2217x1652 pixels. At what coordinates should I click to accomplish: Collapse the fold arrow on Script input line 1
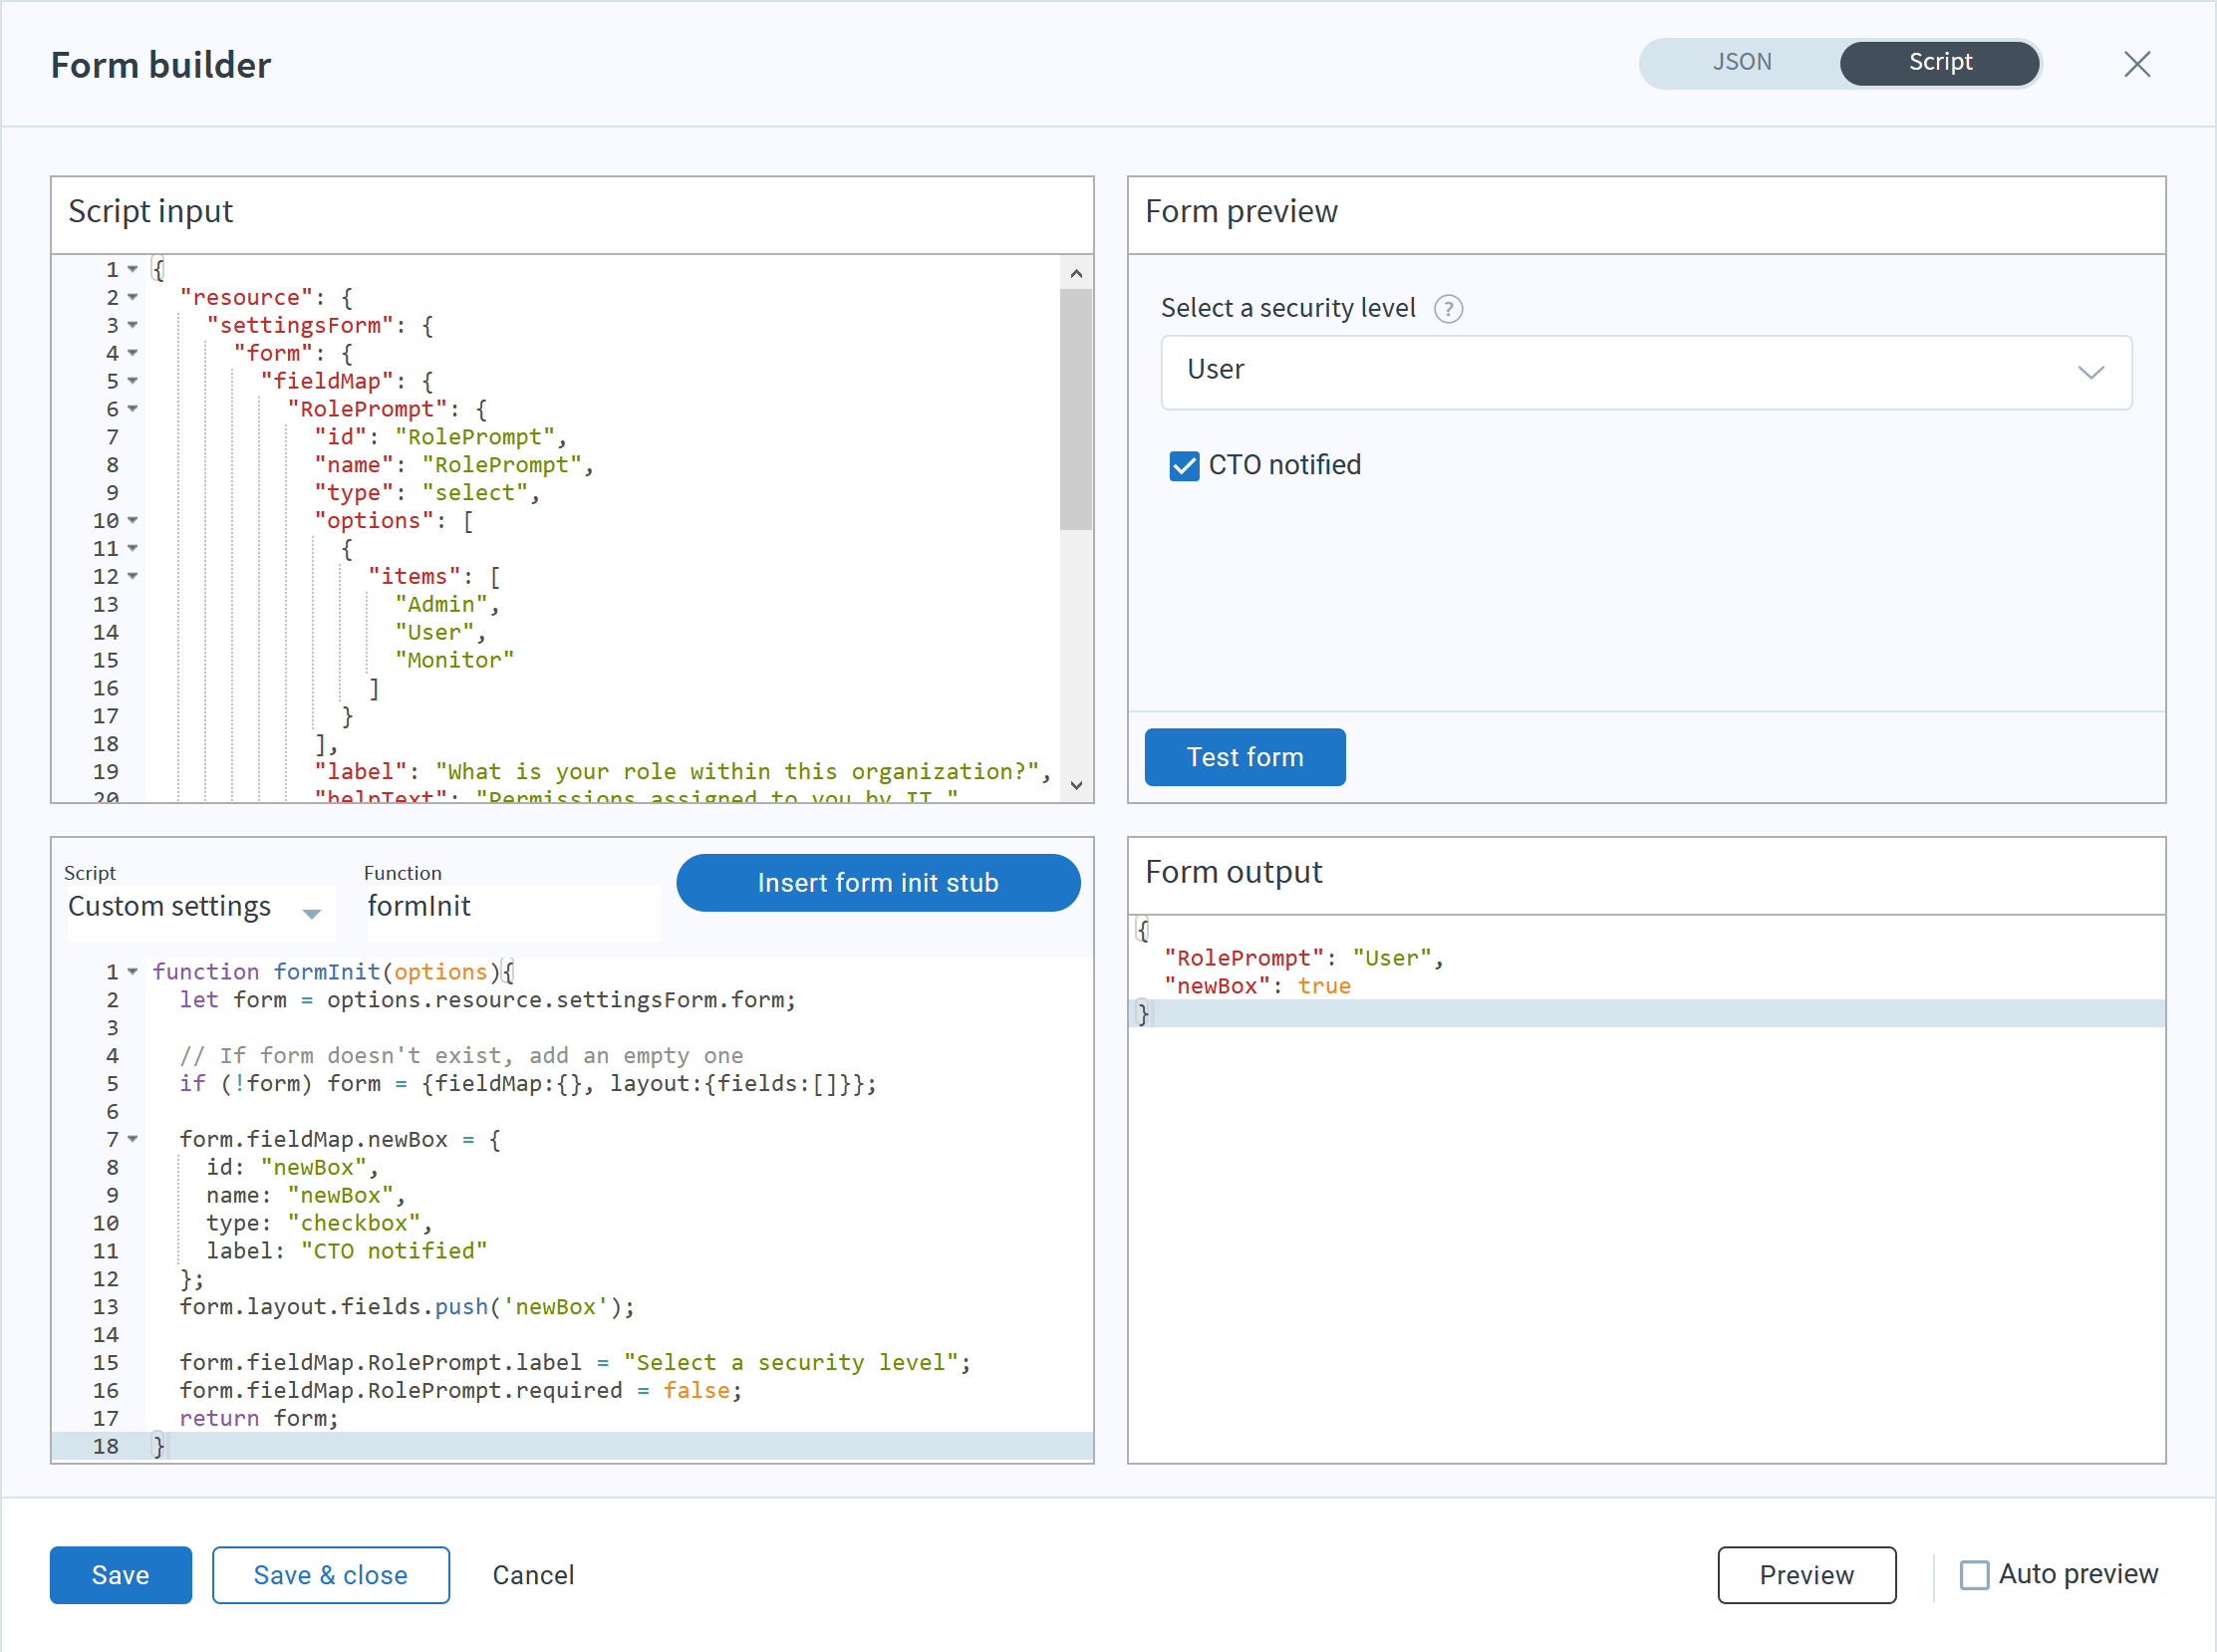[133, 269]
